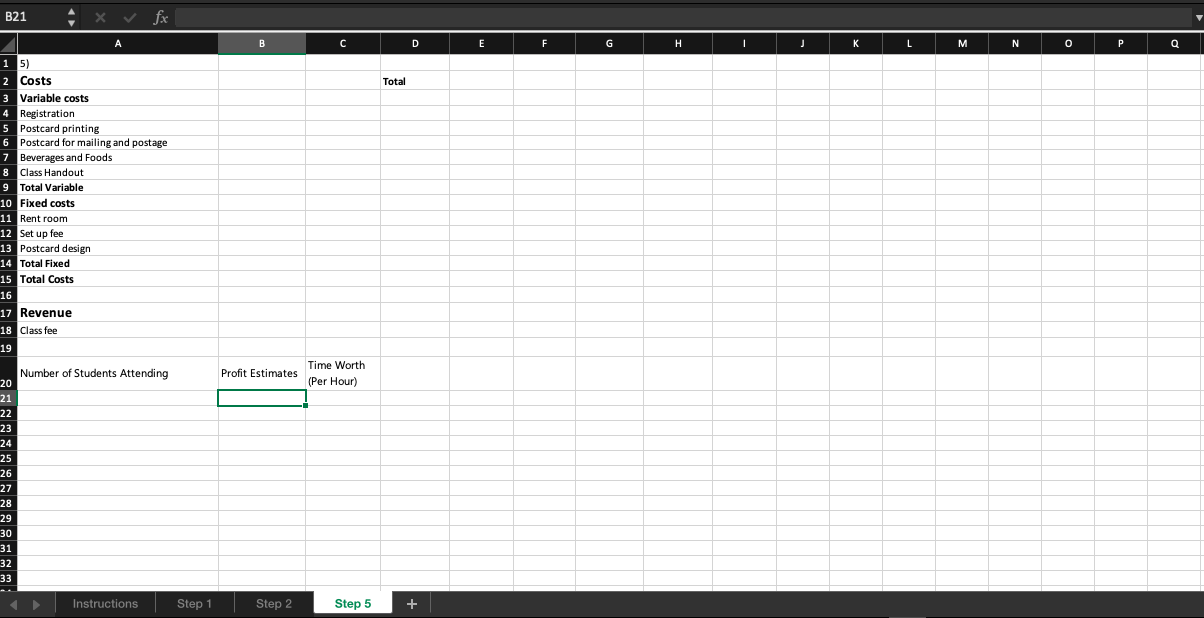Select entire row 21 by its header

click(8, 398)
